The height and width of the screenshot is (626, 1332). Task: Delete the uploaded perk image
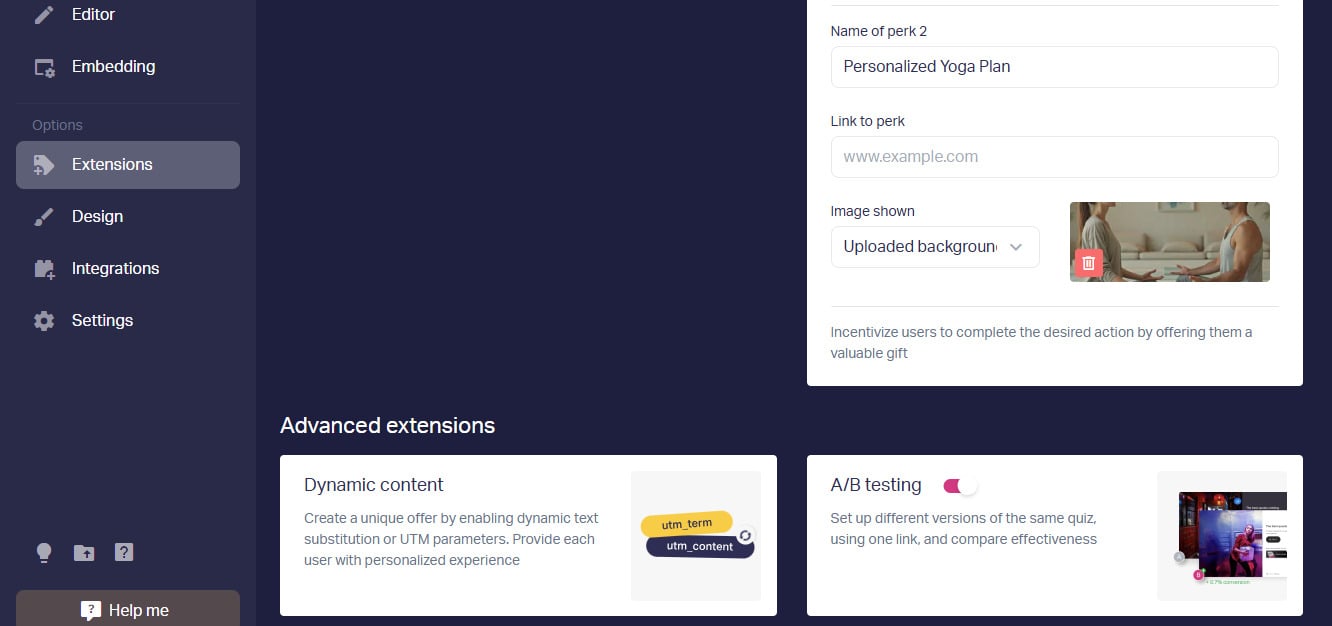[1089, 263]
